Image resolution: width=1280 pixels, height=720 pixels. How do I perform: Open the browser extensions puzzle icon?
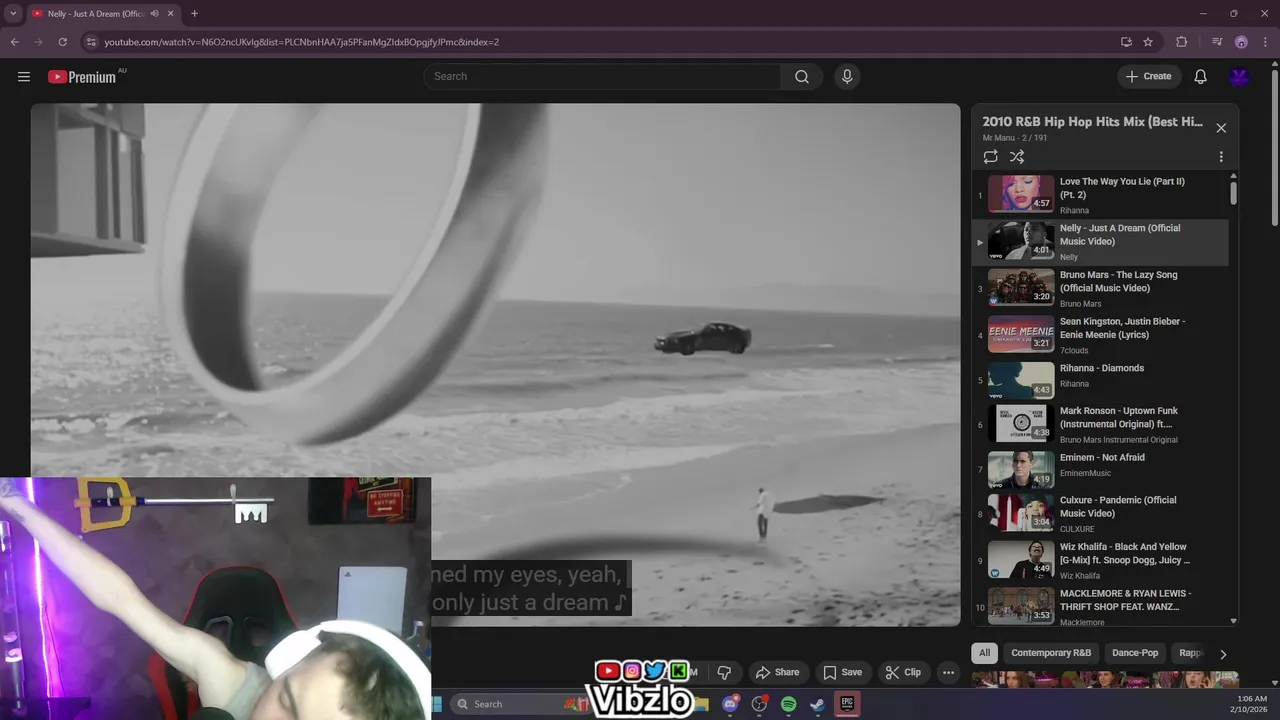(1181, 42)
